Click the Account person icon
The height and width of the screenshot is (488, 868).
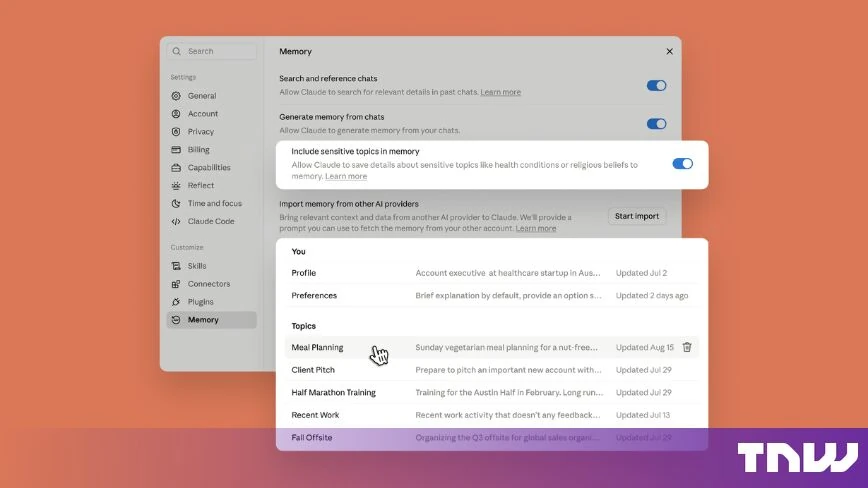point(176,113)
